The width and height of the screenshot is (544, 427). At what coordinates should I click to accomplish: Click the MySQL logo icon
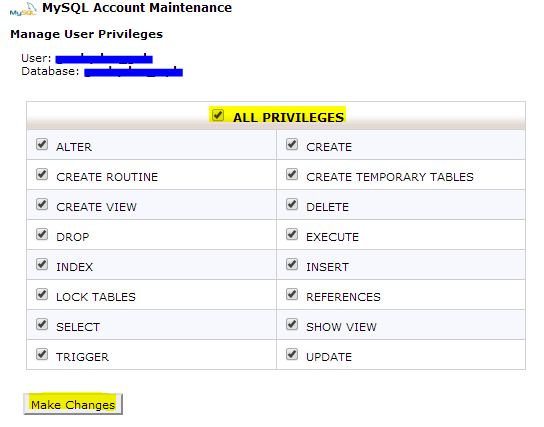pyautogui.click(x=23, y=10)
